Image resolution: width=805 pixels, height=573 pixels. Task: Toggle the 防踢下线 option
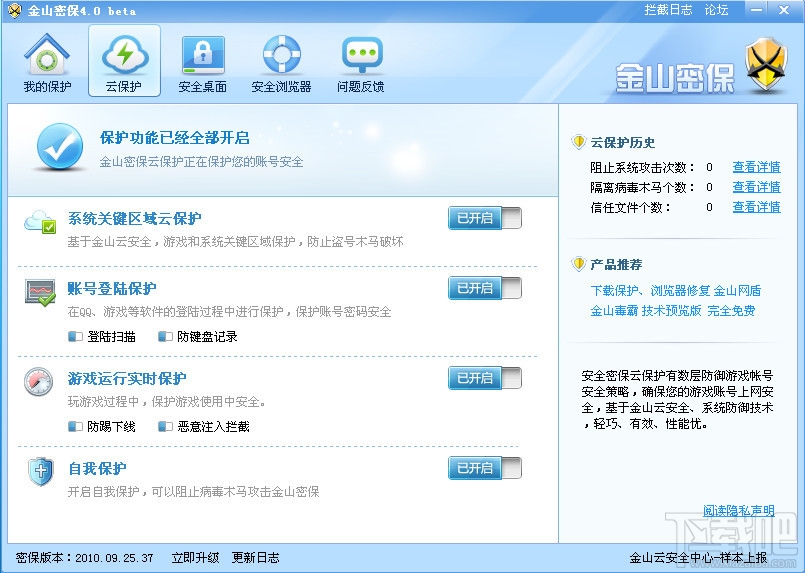pyautogui.click(x=75, y=427)
